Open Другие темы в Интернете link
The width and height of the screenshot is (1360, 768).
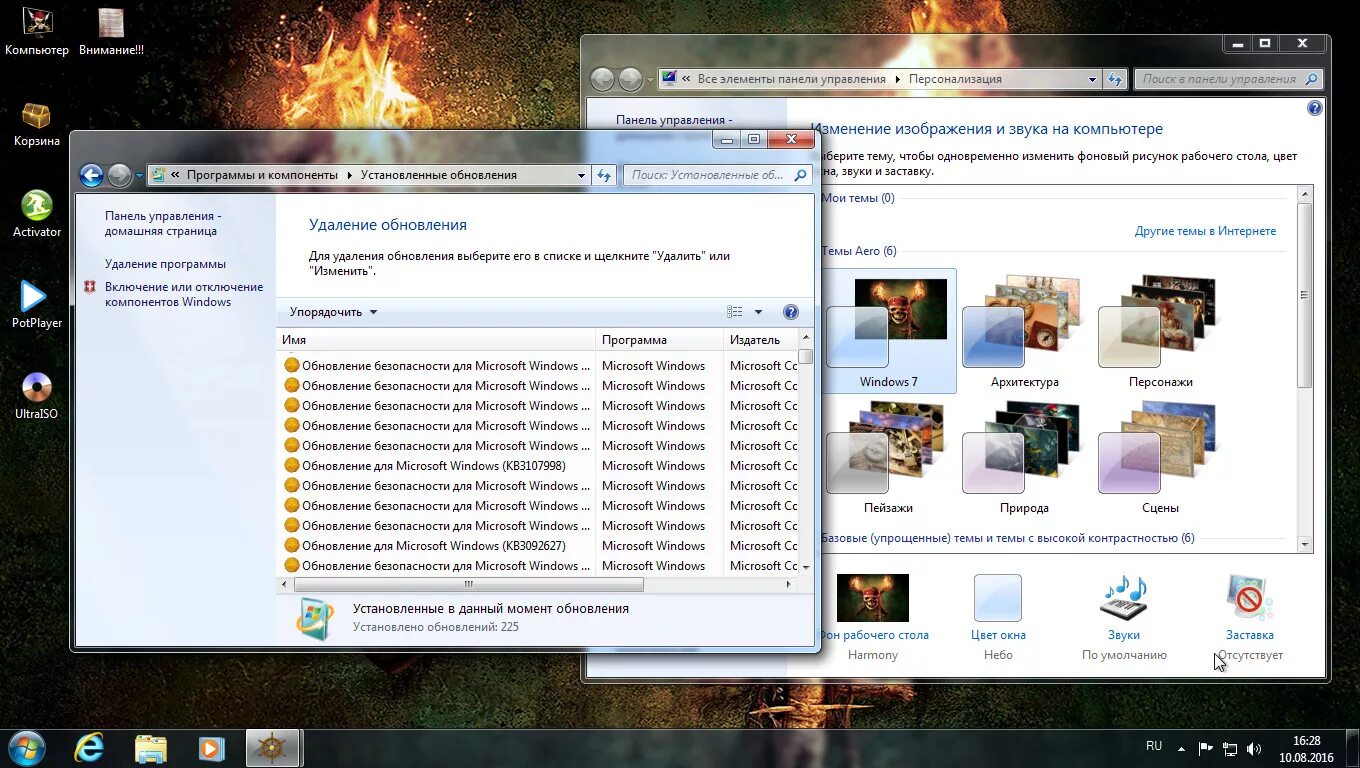(1205, 230)
